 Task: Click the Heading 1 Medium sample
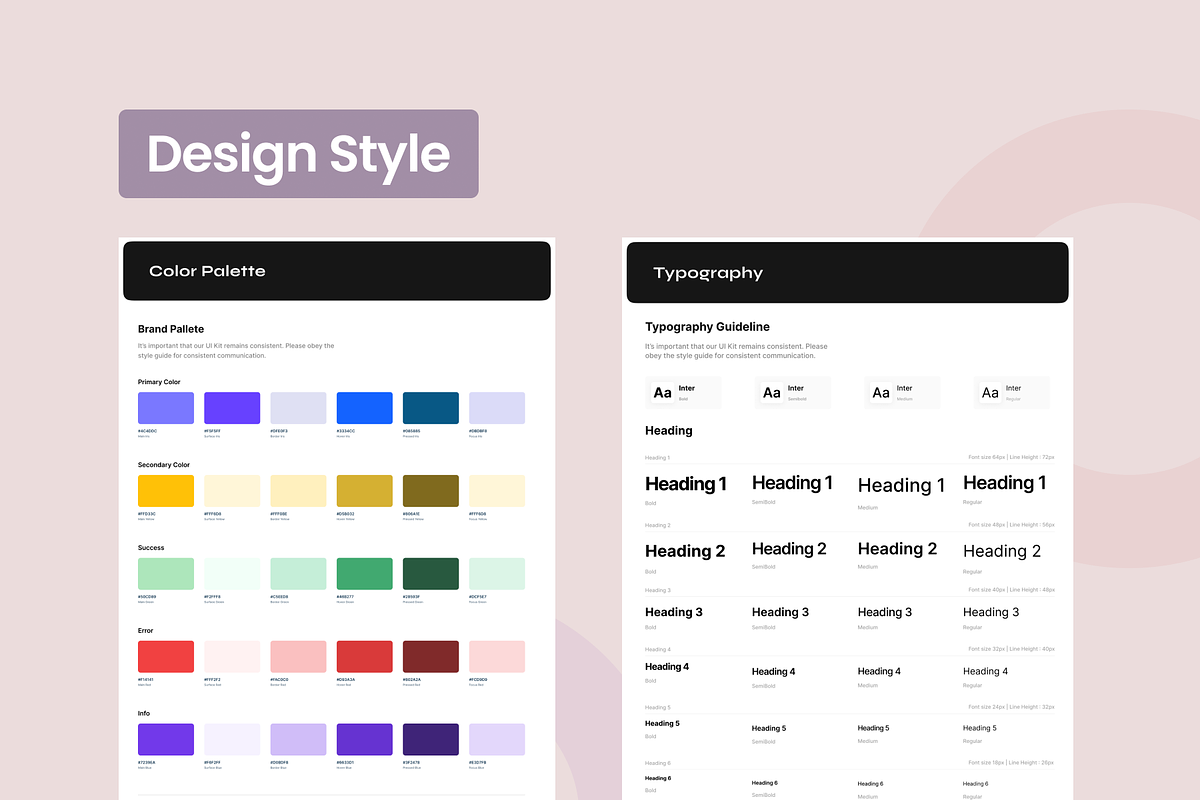pyautogui.click(x=901, y=486)
